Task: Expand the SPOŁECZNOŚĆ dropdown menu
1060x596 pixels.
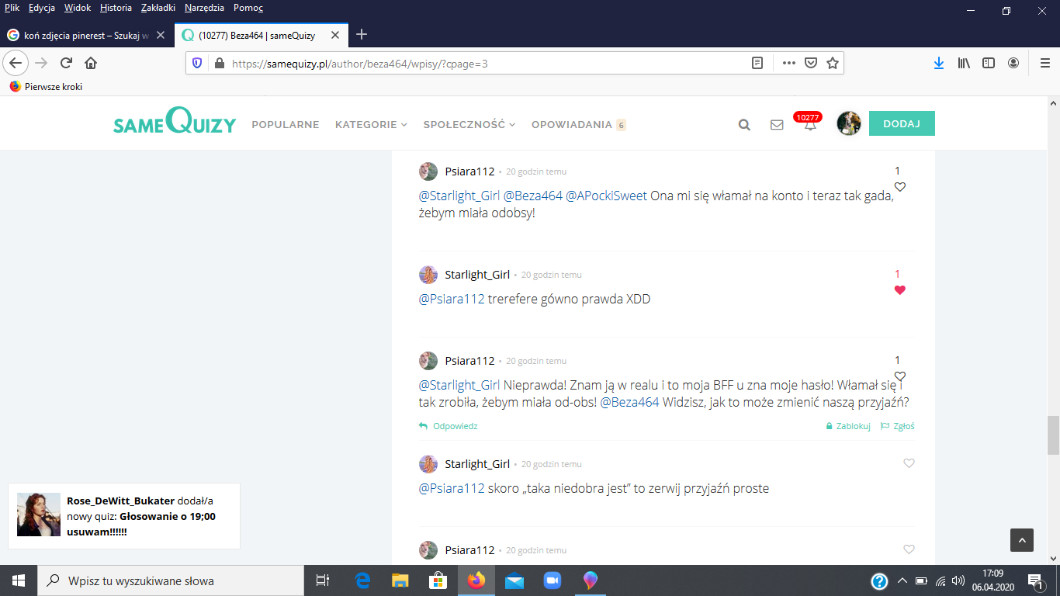Action: coord(468,125)
